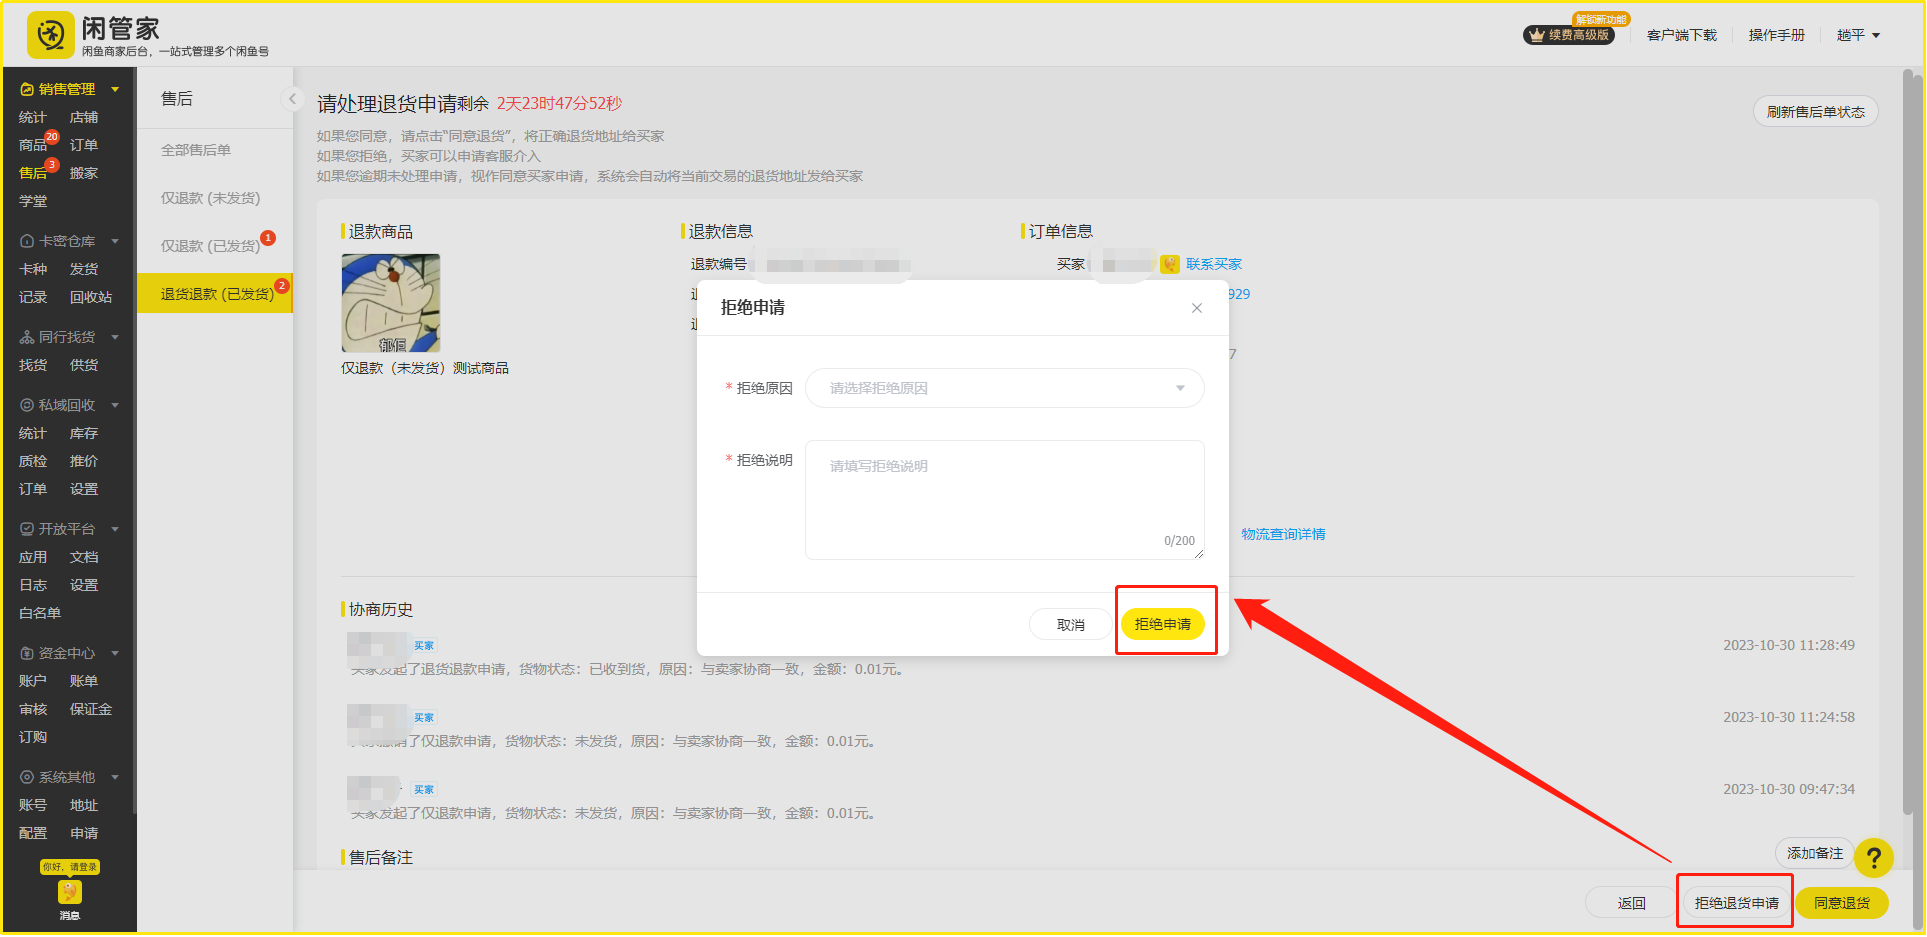The width and height of the screenshot is (1927, 937).
Task: Click the 续费高级版 crown badge
Action: click(x=1568, y=35)
